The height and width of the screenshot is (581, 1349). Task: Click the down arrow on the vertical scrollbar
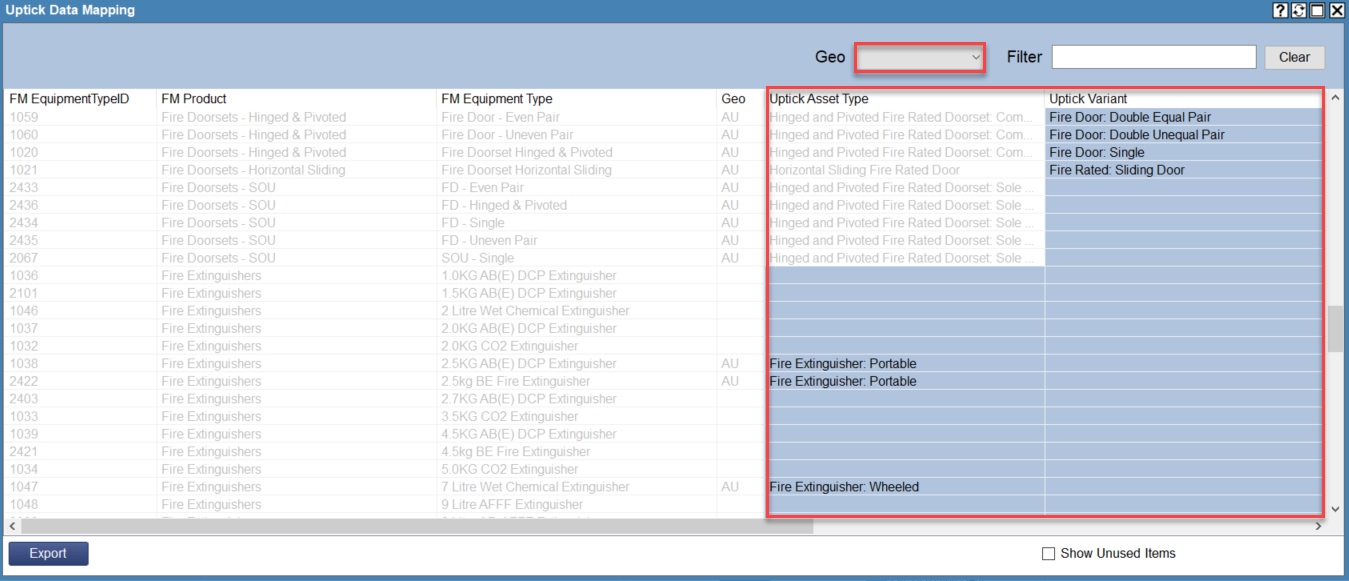tap(1335, 508)
